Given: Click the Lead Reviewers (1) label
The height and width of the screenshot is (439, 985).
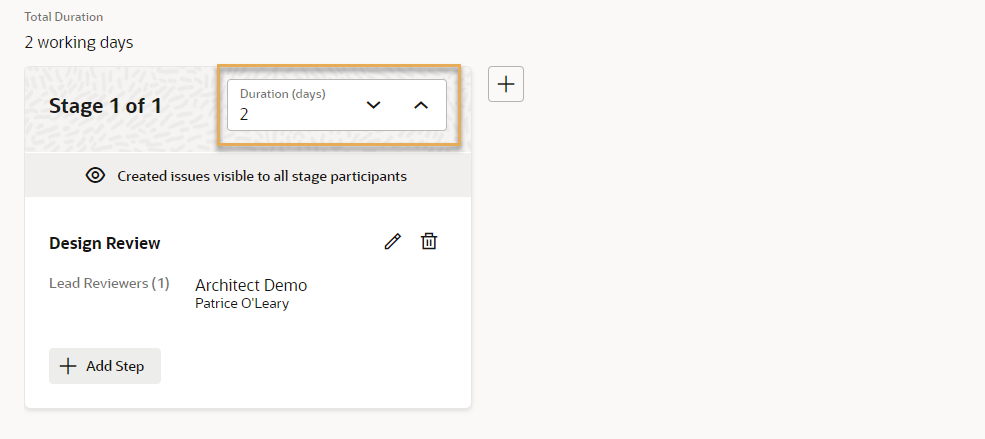Looking at the screenshot, I should pyautogui.click(x=109, y=283).
